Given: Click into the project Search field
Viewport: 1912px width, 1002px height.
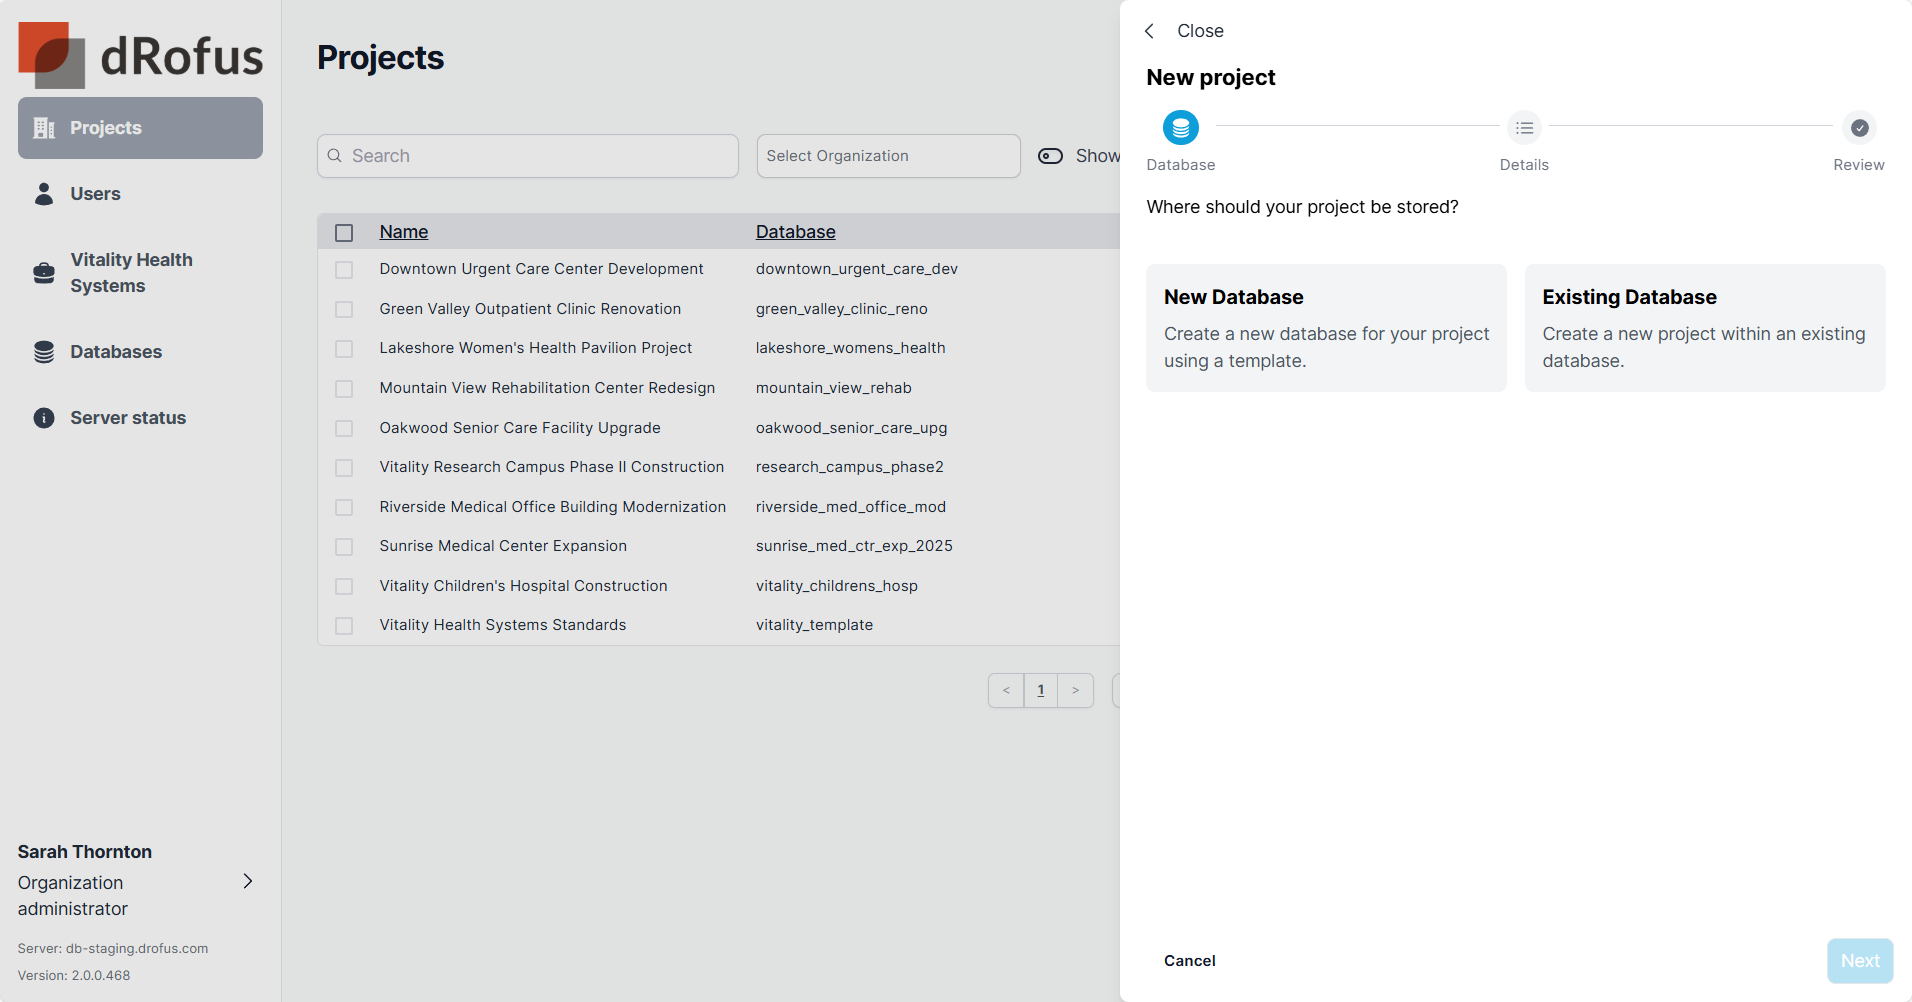Looking at the screenshot, I should click(x=528, y=156).
